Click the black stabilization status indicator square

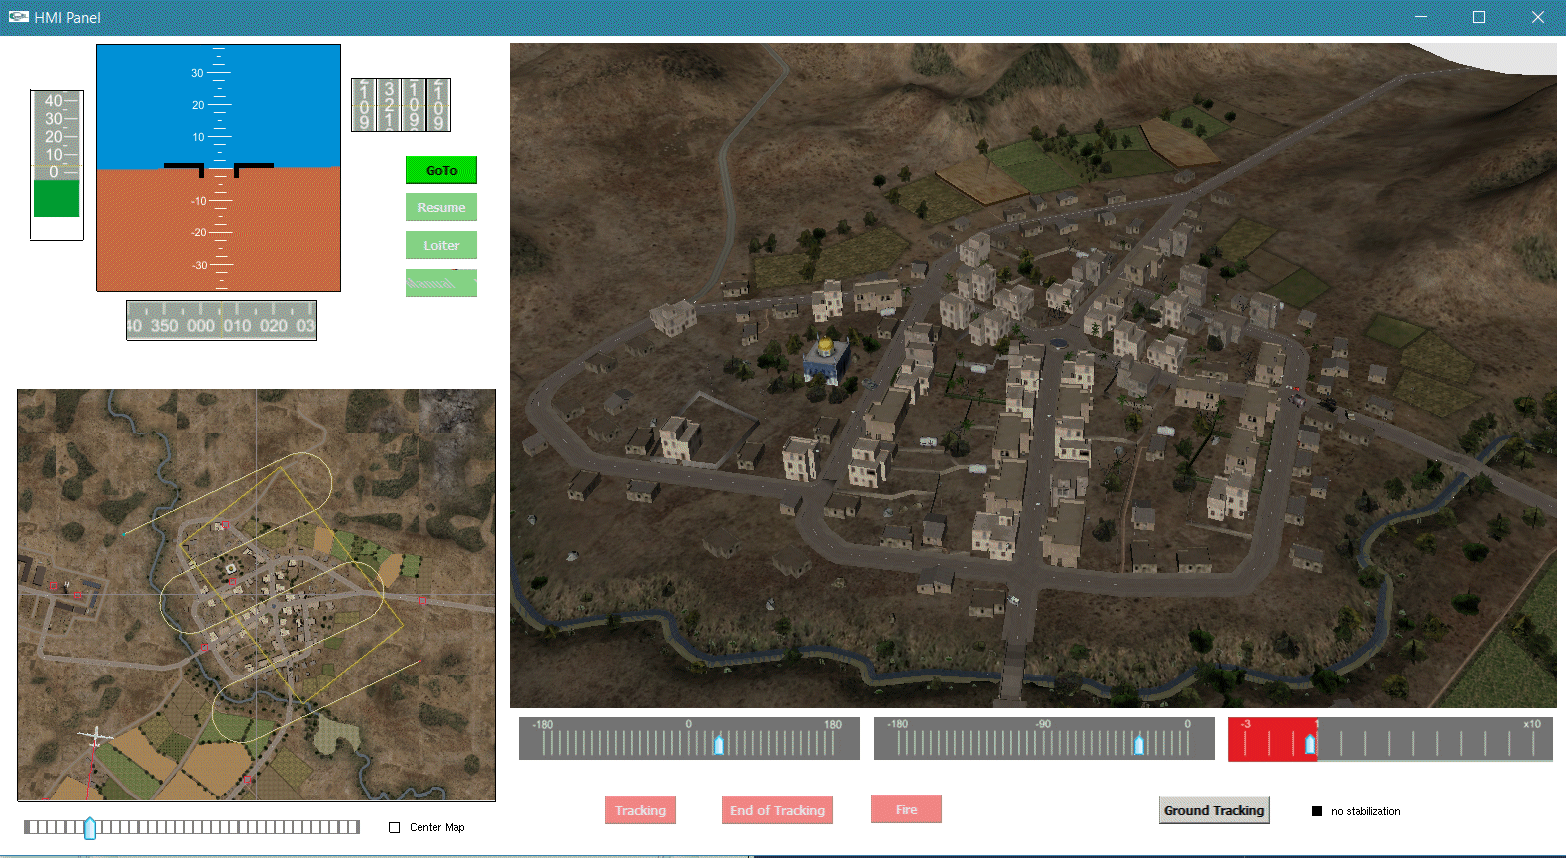click(x=1317, y=811)
